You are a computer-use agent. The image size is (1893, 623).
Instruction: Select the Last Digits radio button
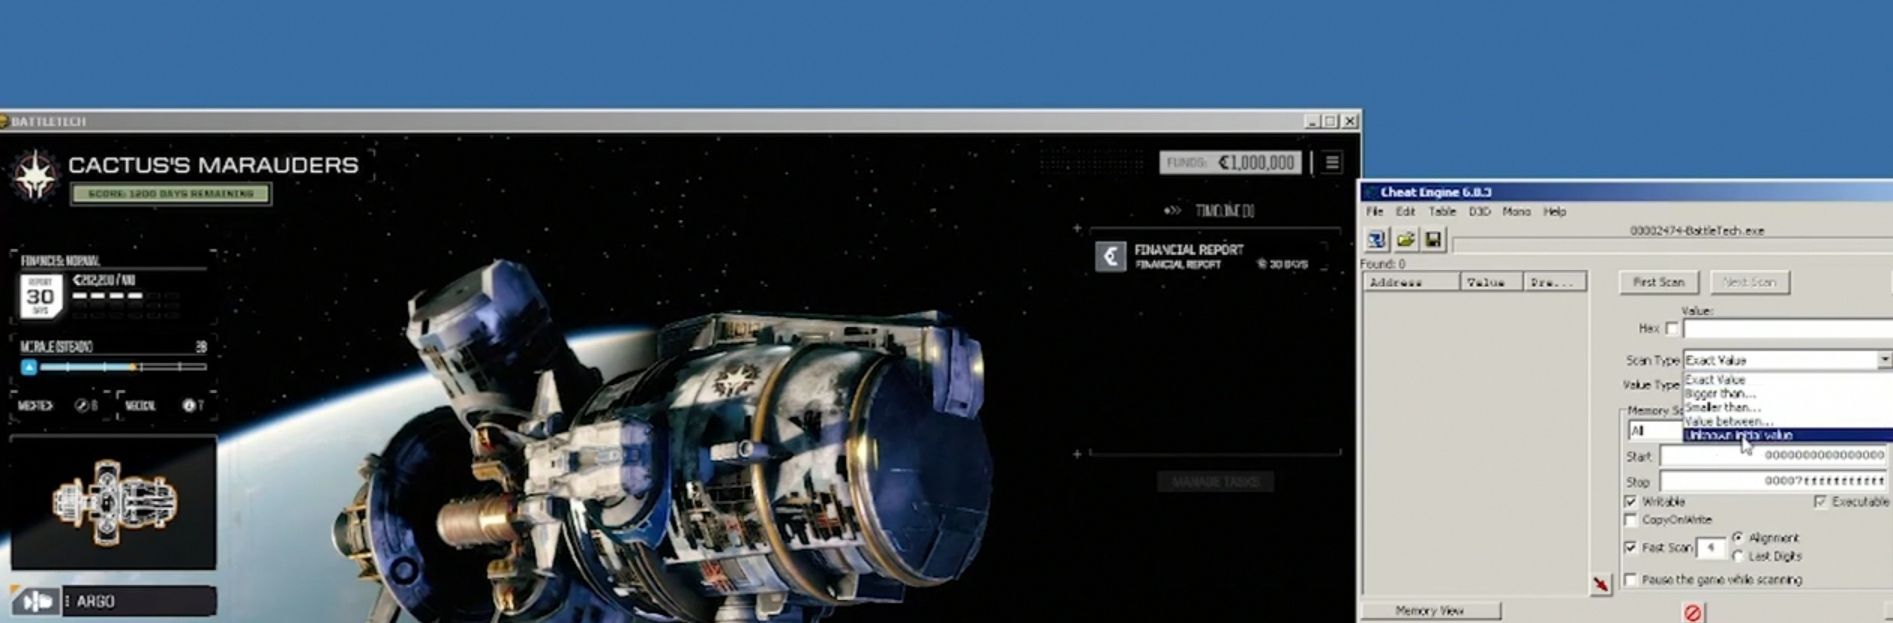click(x=1738, y=556)
